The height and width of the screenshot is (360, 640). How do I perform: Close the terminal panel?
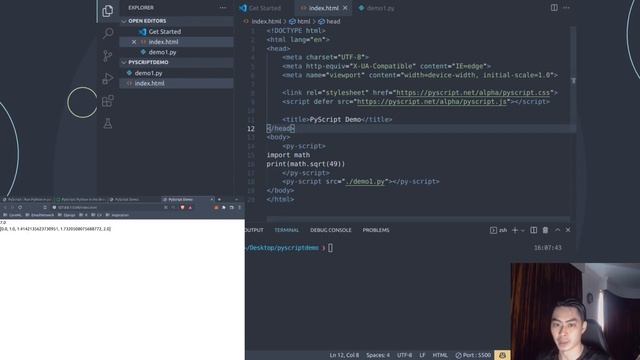[568, 230]
